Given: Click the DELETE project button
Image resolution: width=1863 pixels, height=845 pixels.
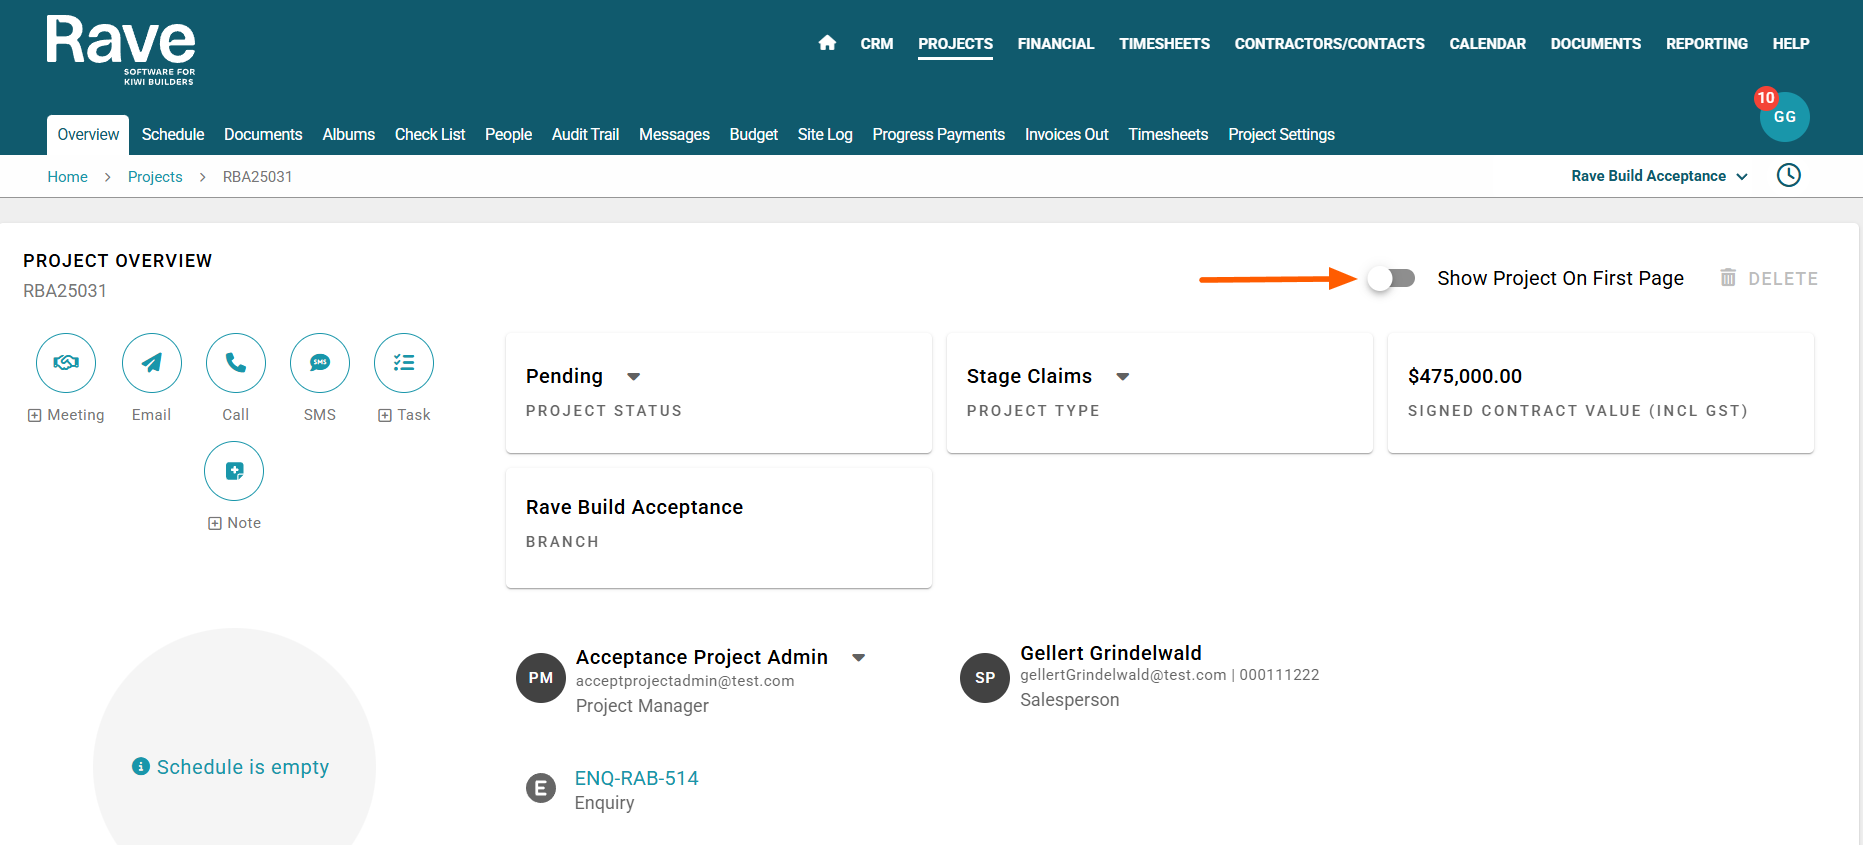Looking at the screenshot, I should pyautogui.click(x=1768, y=279).
